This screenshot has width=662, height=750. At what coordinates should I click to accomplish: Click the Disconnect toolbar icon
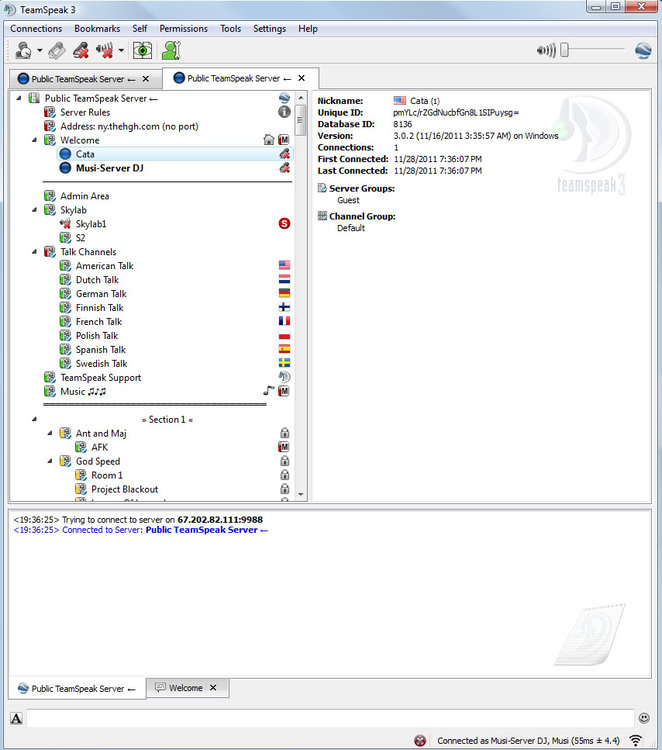(x=57, y=50)
